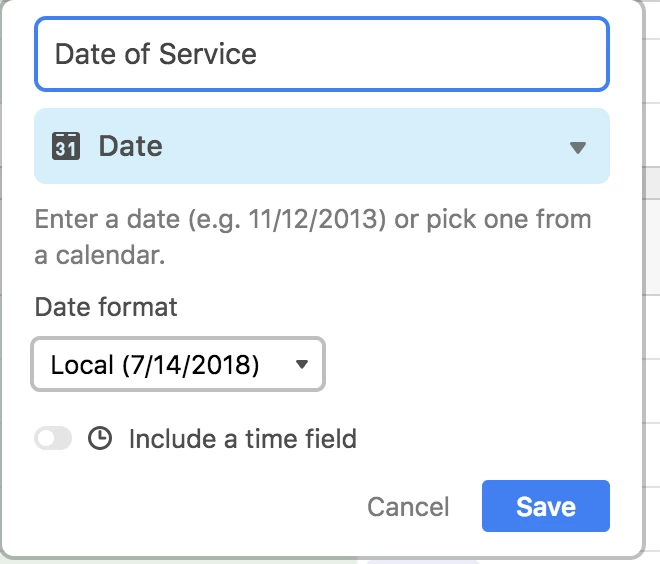This screenshot has width=660, height=564.
Task: Click the clock icon near time field
Action: [x=100, y=438]
